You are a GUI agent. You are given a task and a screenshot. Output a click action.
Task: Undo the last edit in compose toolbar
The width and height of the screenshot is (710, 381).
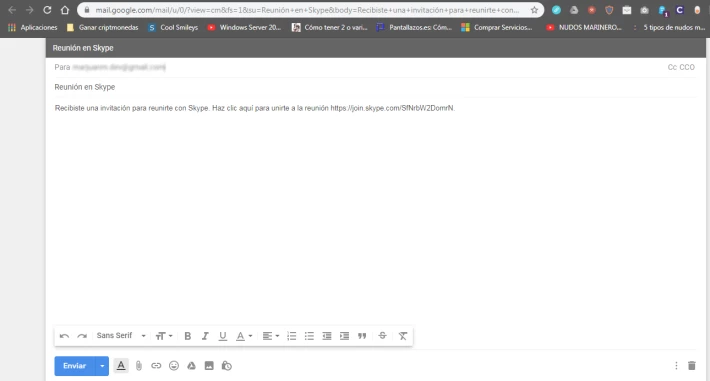coord(64,336)
